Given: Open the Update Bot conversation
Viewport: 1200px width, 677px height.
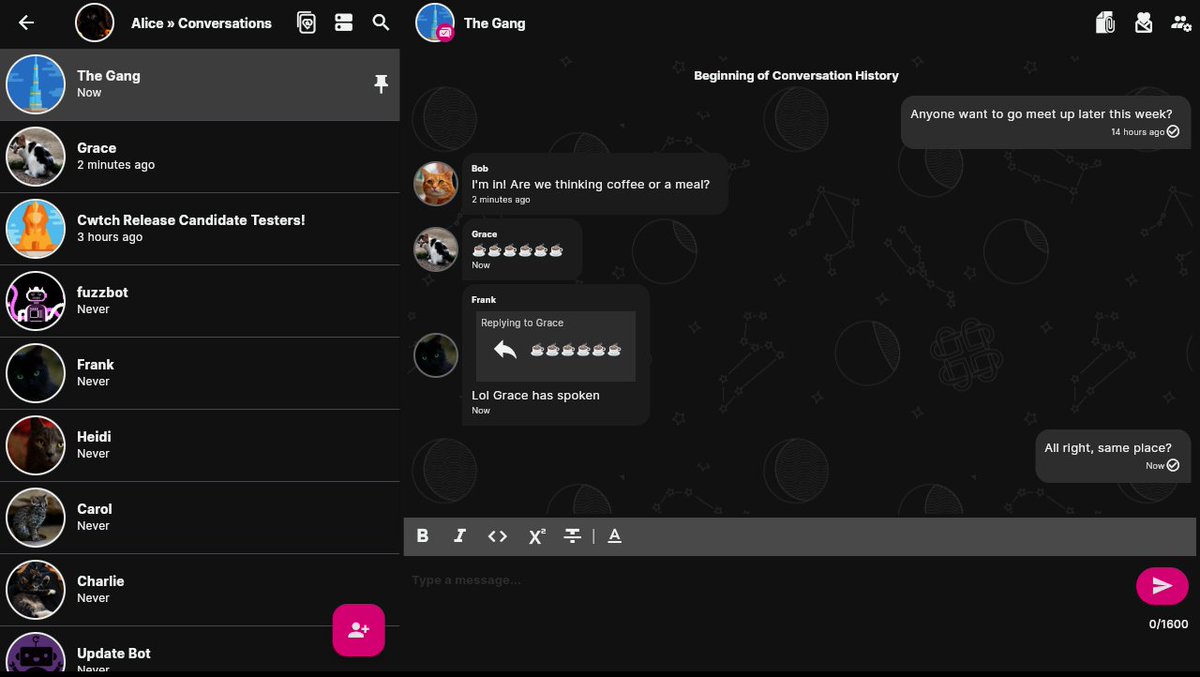Looking at the screenshot, I should point(200,651).
